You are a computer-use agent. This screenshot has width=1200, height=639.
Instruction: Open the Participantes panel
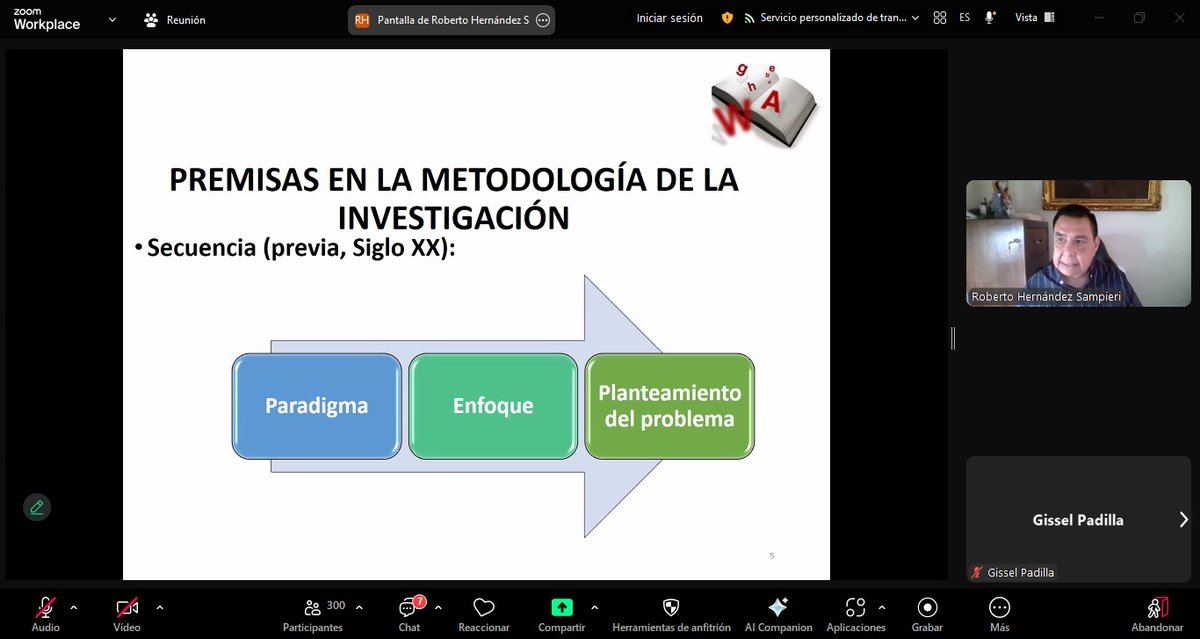(313, 612)
